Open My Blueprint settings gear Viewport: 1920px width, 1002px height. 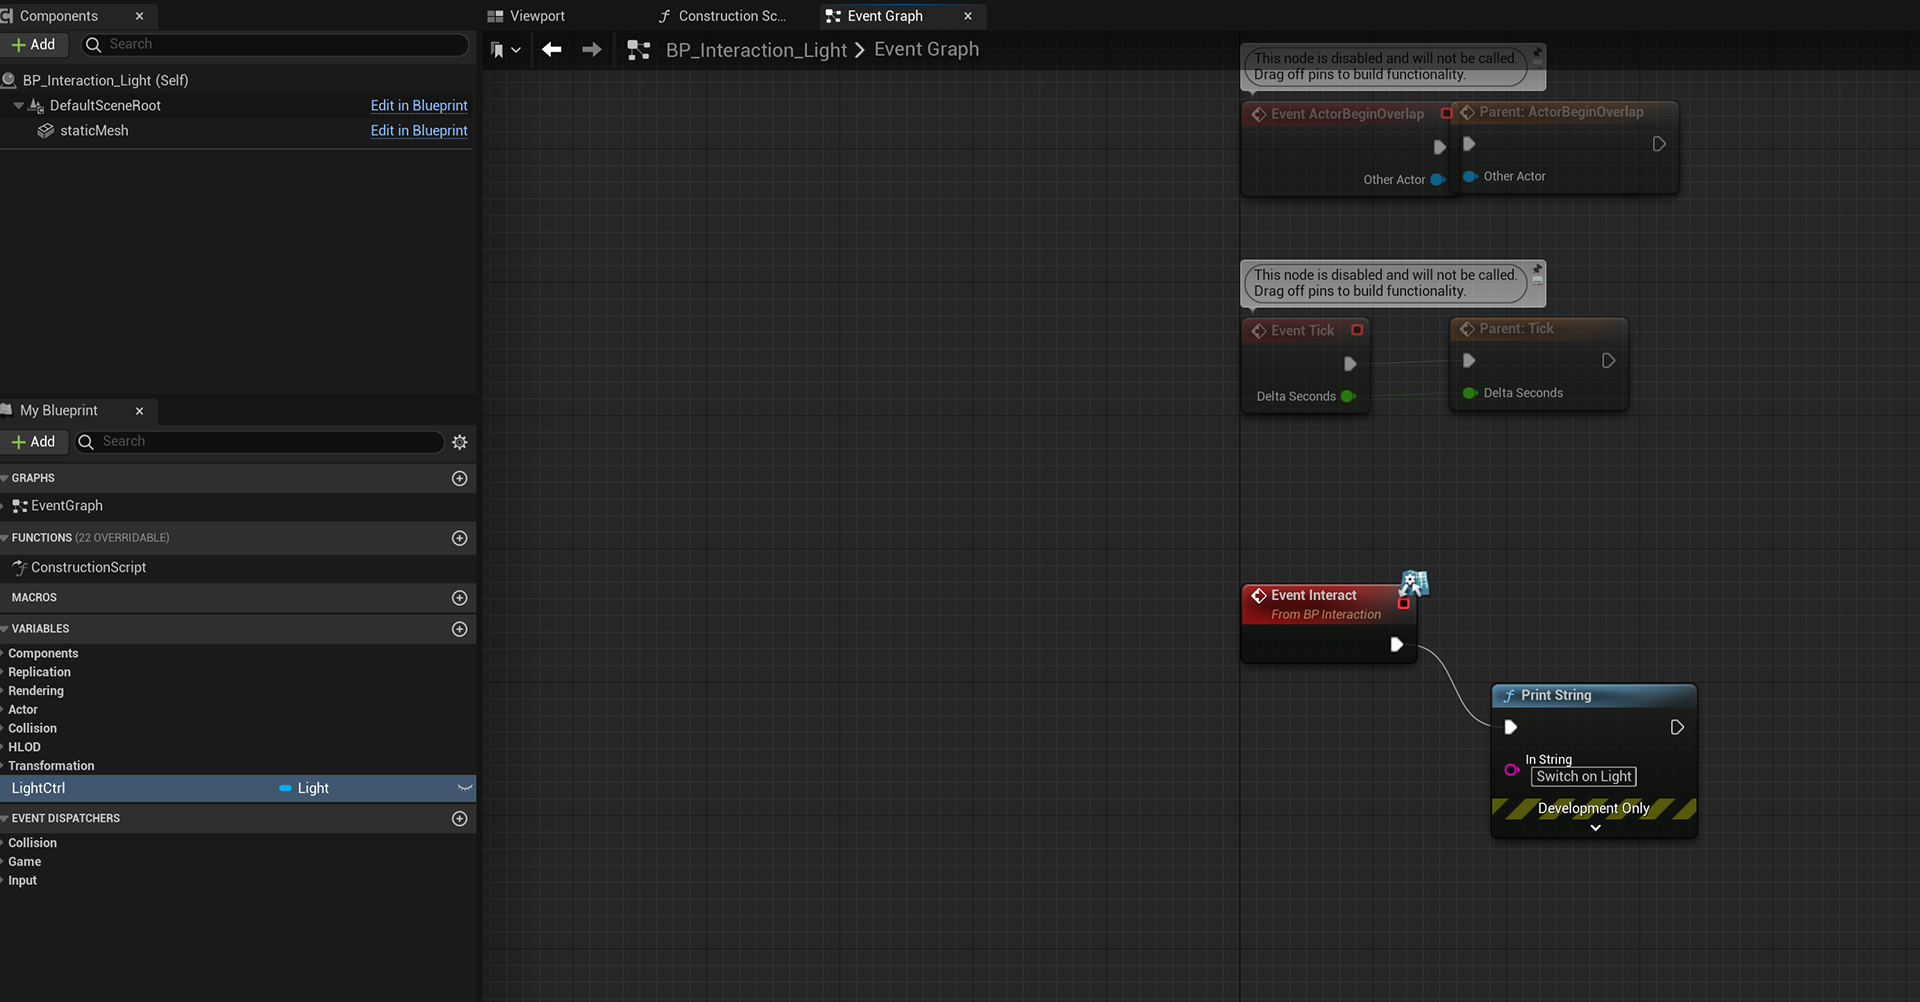pyautogui.click(x=460, y=442)
